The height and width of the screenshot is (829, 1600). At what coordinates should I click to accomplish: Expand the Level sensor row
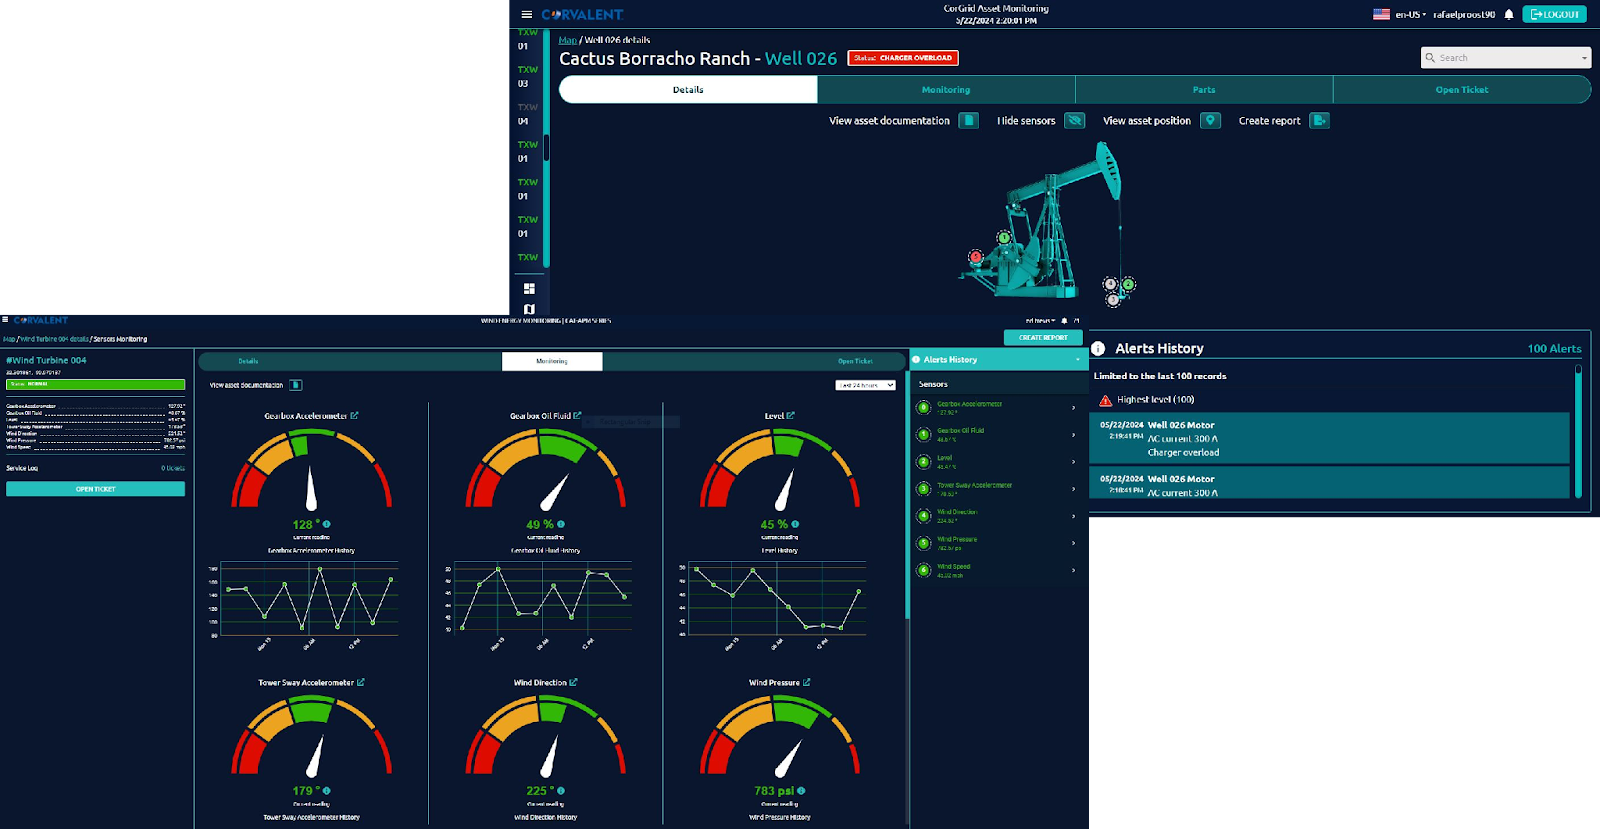point(1073,461)
